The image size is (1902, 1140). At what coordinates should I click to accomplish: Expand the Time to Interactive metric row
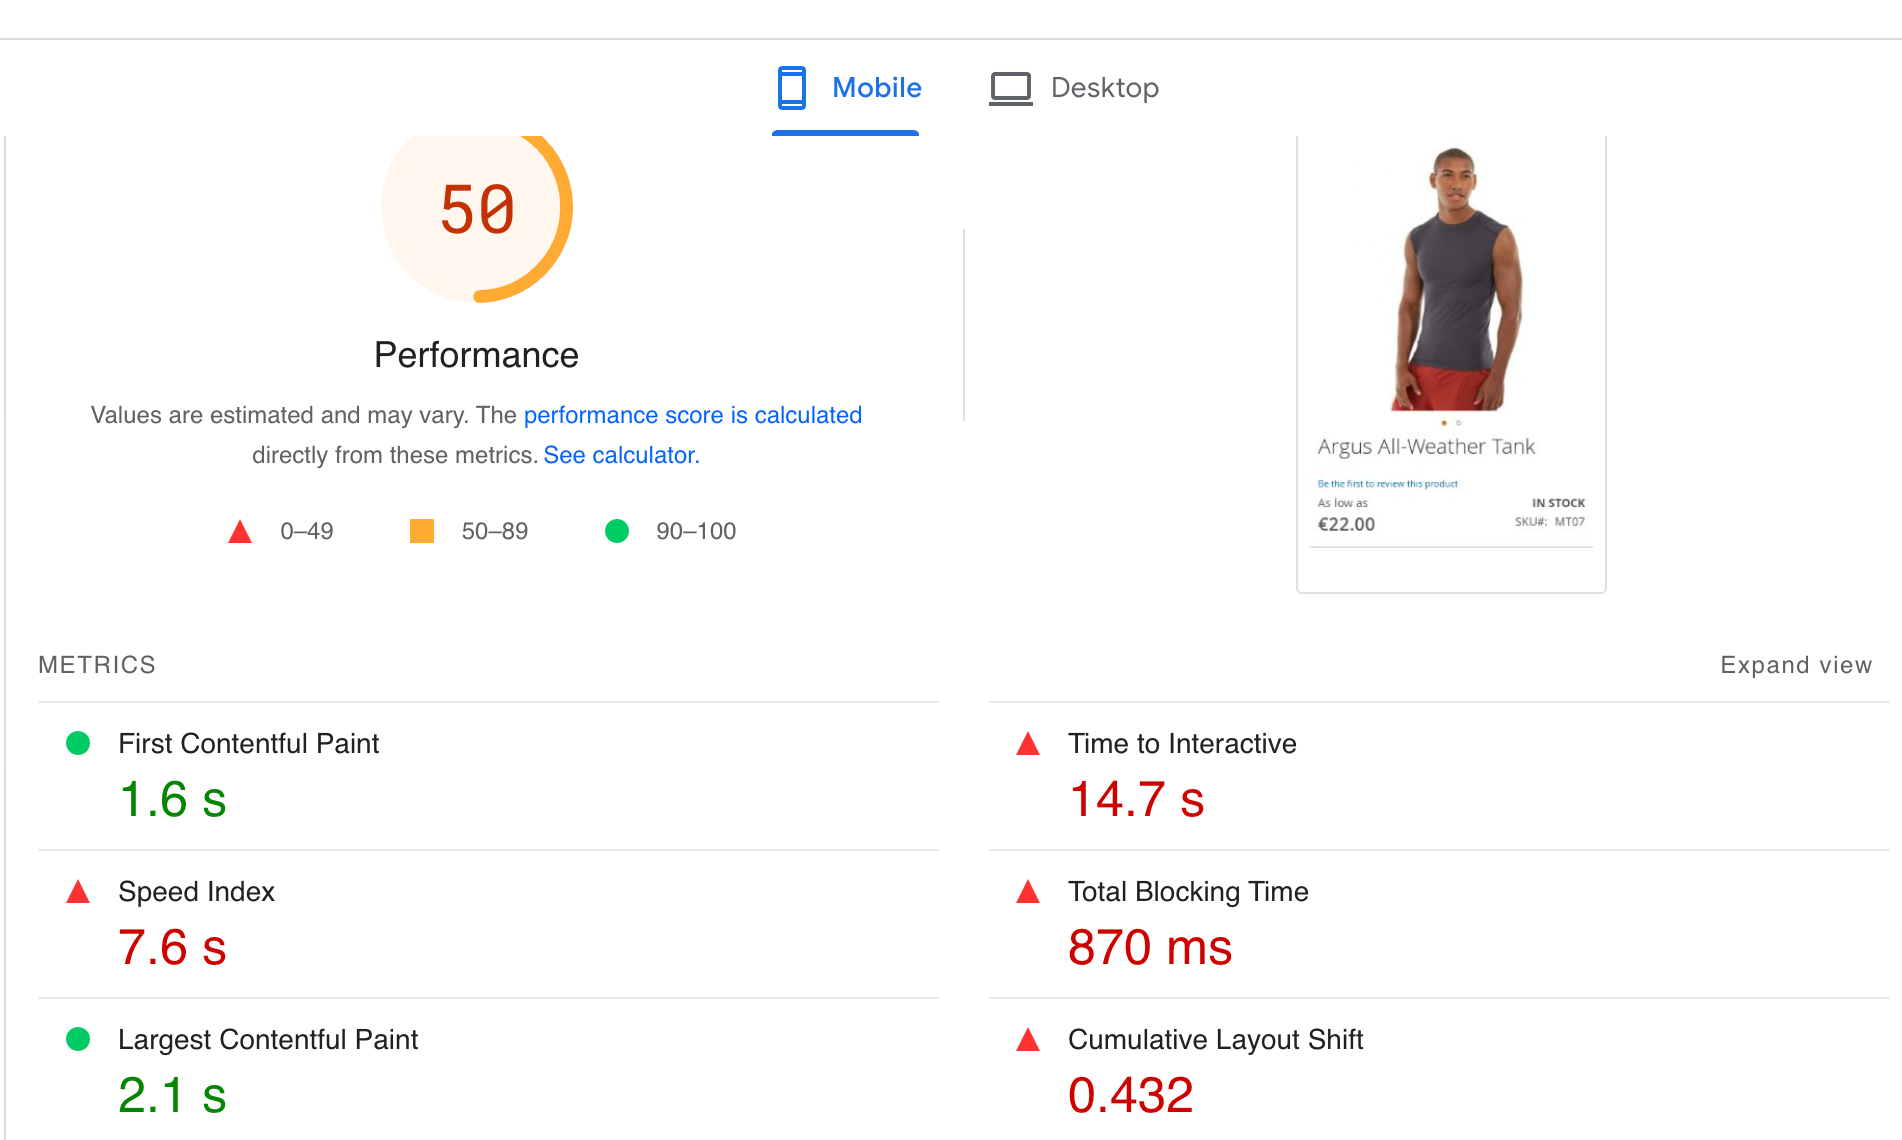click(1181, 744)
